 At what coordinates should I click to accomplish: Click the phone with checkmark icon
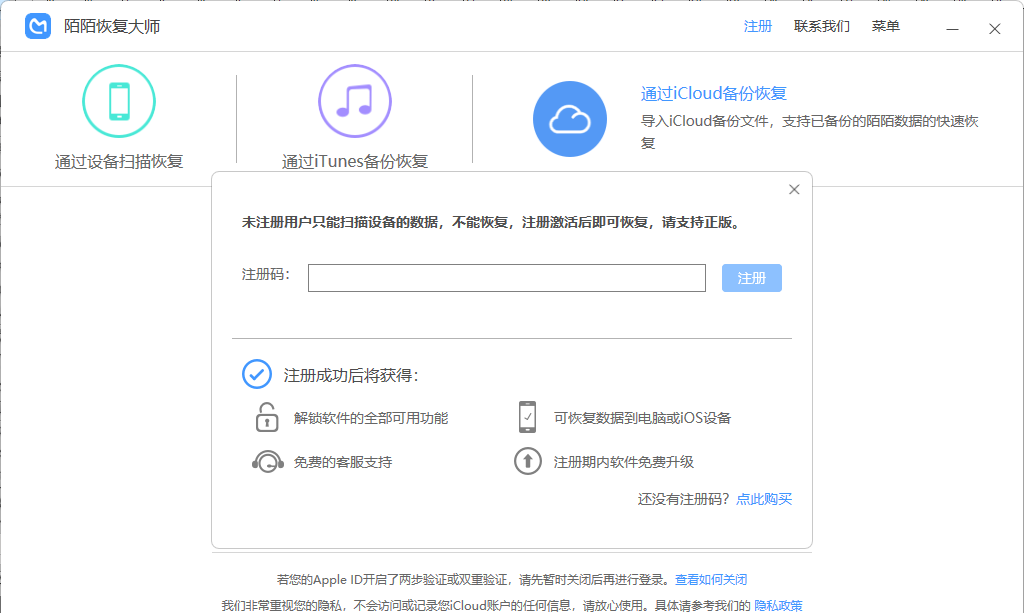pyautogui.click(x=527, y=417)
